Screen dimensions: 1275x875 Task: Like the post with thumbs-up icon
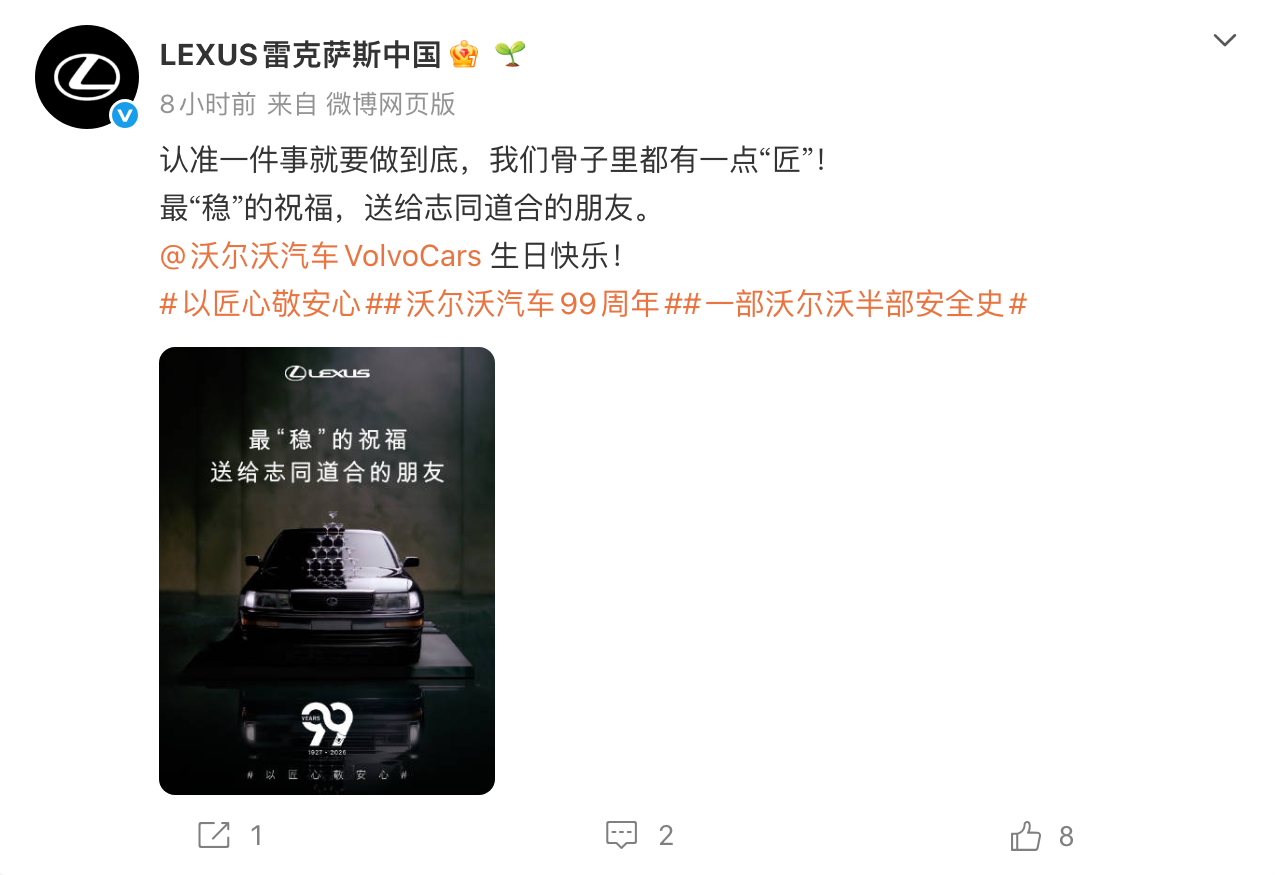1026,835
